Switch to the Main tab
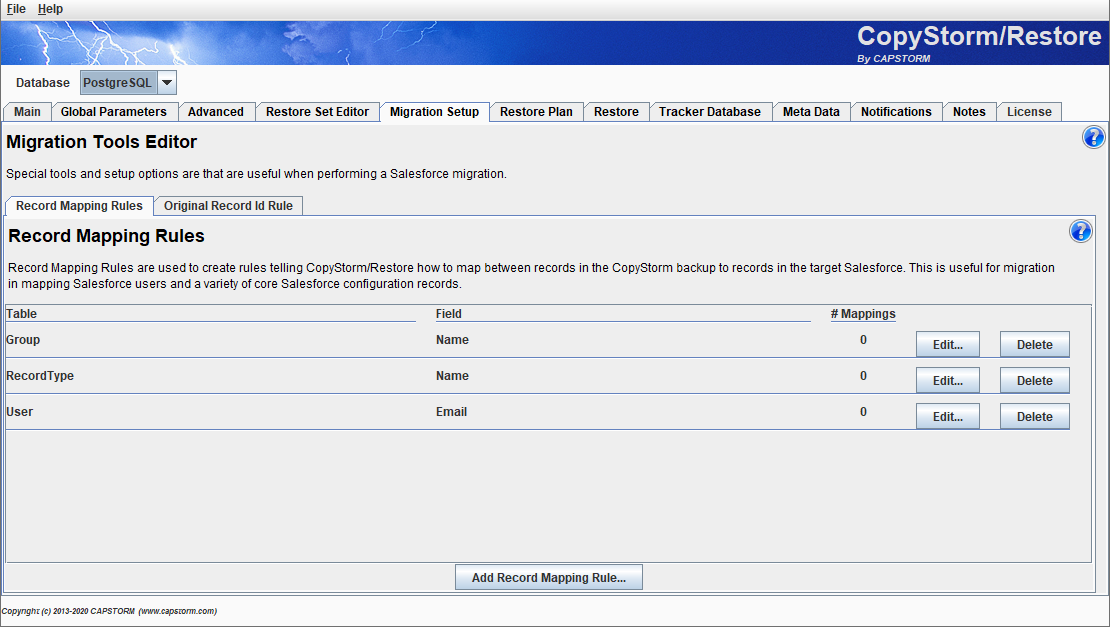Image resolution: width=1110 pixels, height=627 pixels. tap(27, 112)
